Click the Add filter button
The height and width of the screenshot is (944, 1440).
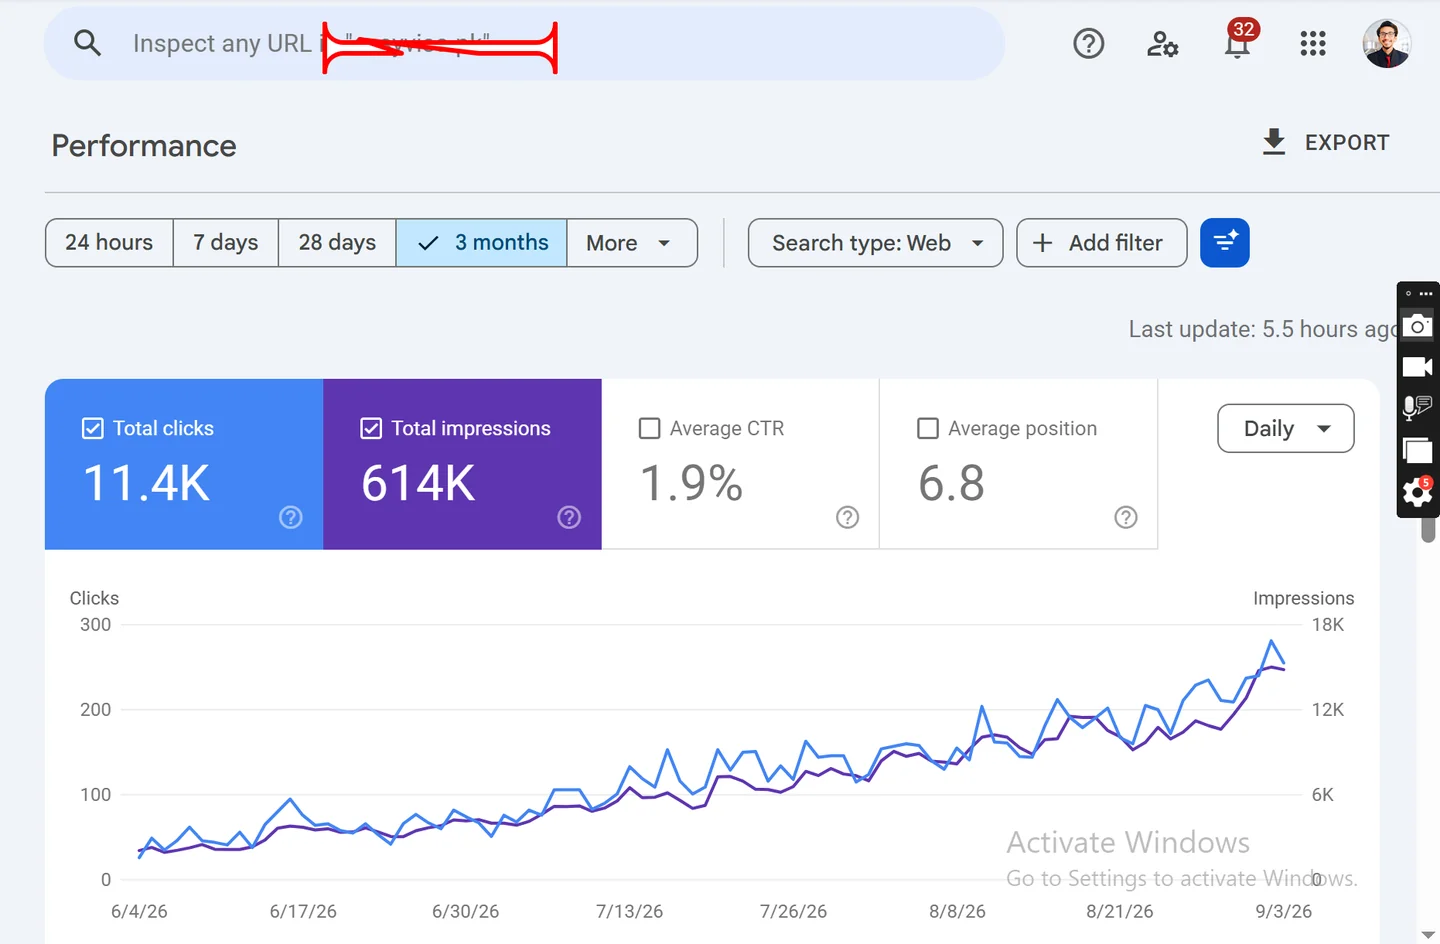pos(1101,243)
